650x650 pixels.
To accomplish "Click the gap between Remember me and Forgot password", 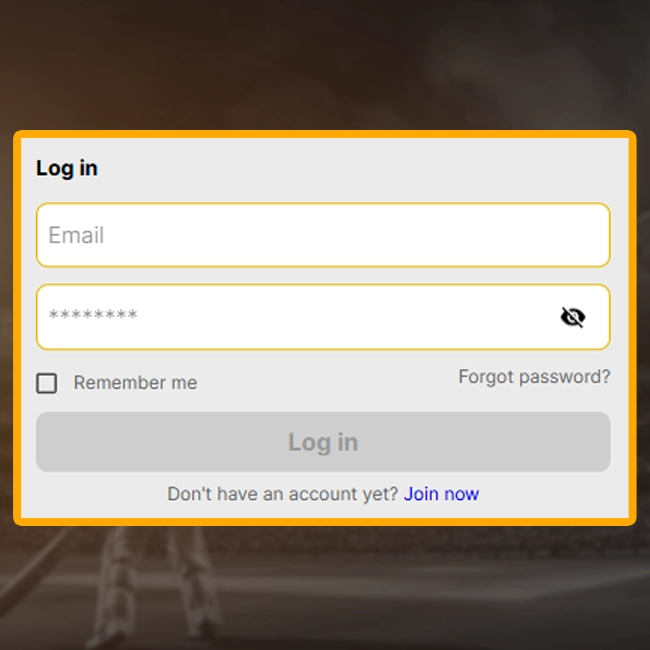I will tap(327, 381).
